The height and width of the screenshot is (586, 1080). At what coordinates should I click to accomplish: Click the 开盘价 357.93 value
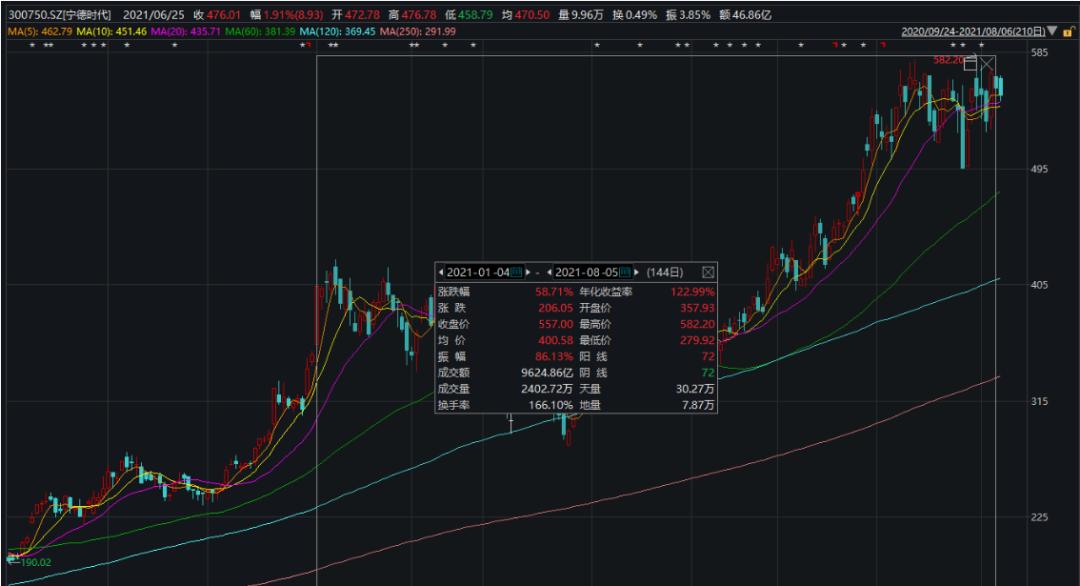tap(697, 308)
